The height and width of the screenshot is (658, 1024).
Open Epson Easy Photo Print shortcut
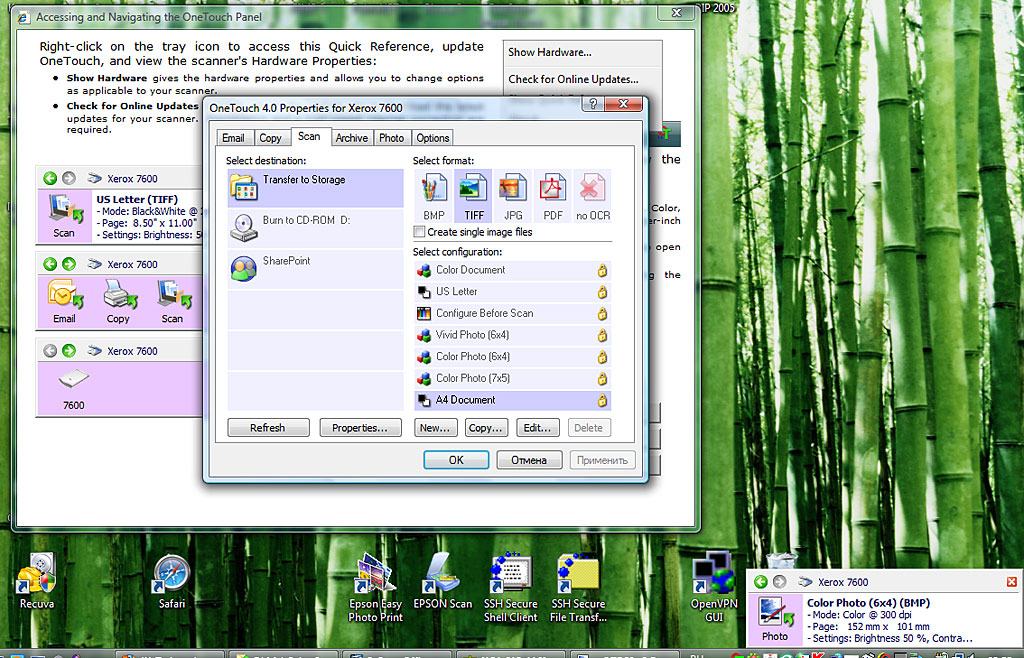tap(376, 588)
